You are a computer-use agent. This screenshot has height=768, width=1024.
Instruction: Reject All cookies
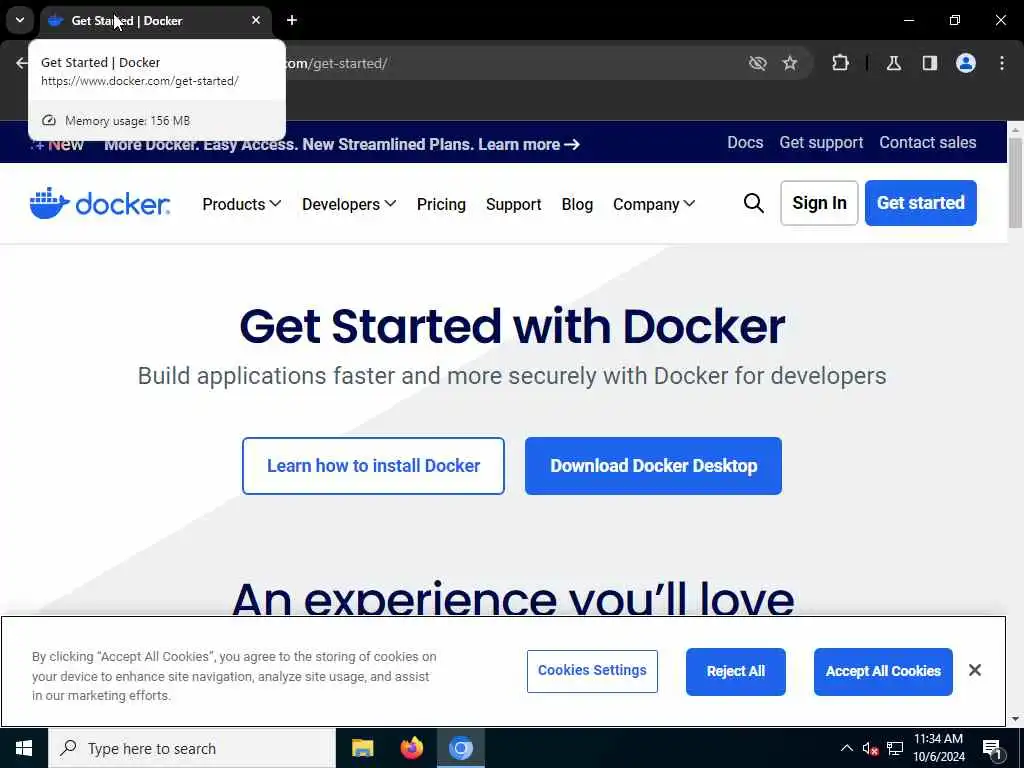tap(735, 671)
